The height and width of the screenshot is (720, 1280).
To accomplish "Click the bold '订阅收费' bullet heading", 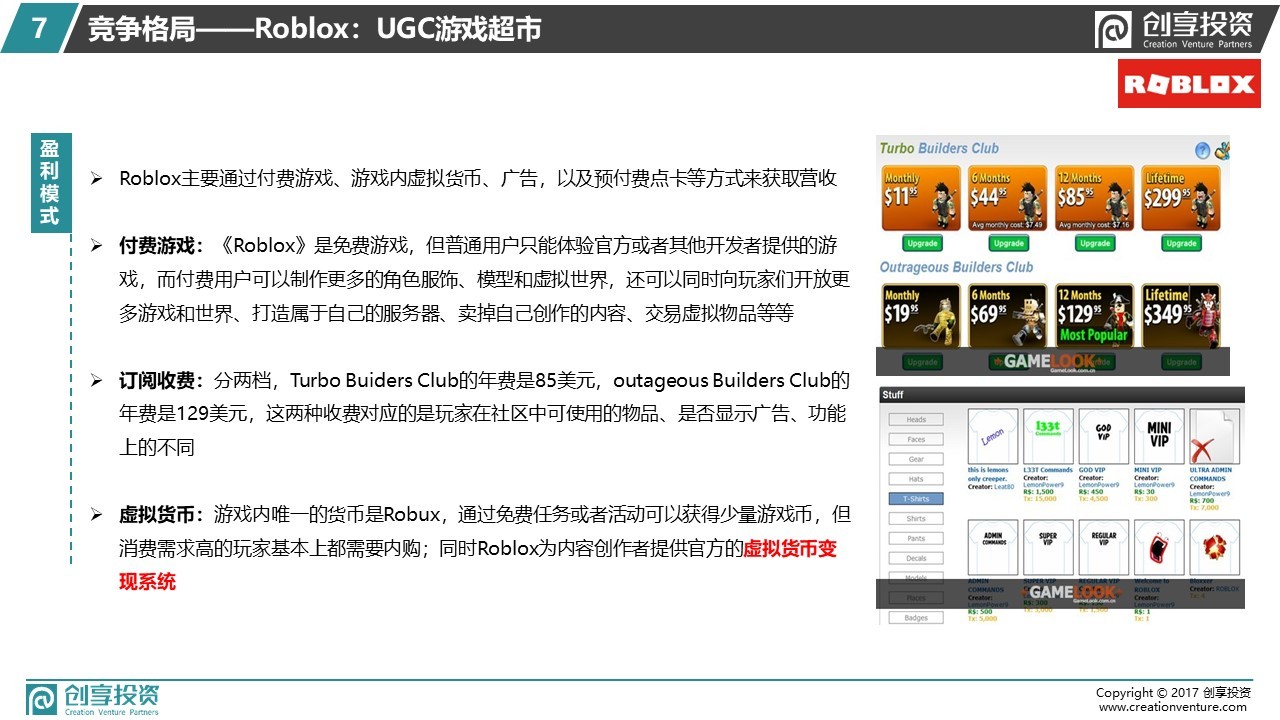I will 154,381.
